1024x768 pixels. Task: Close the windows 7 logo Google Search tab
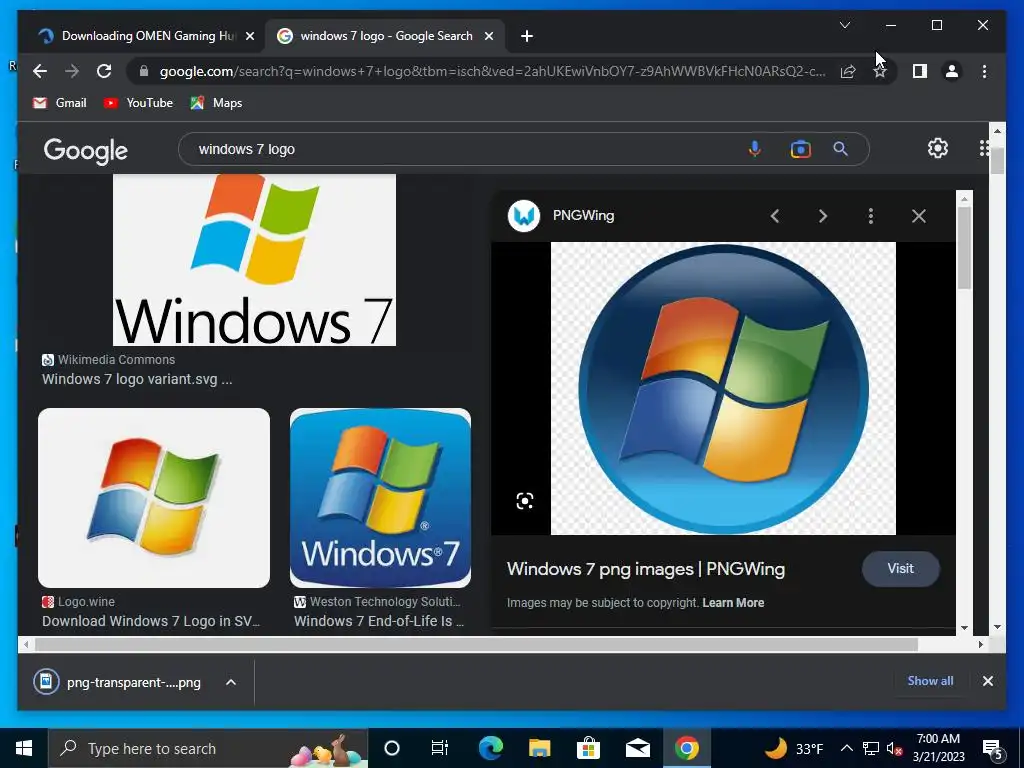(488, 36)
